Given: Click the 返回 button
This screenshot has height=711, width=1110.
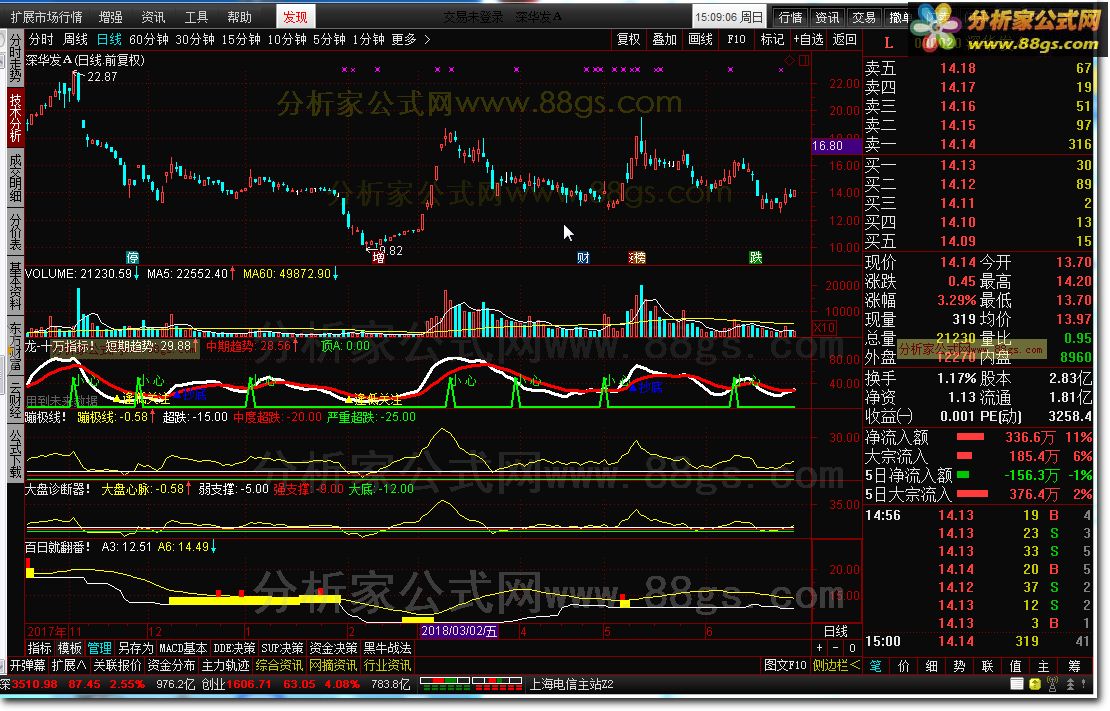Looking at the screenshot, I should coord(845,40).
